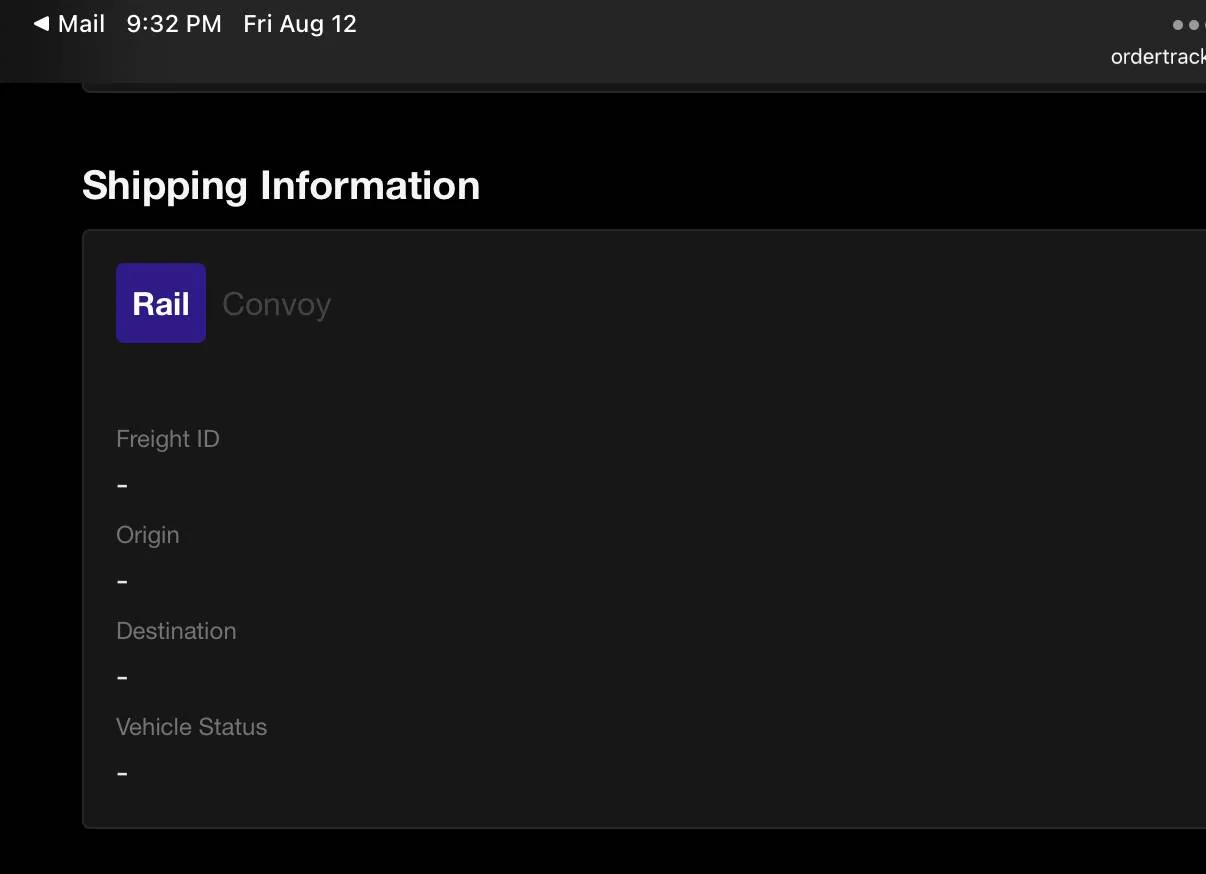This screenshot has width=1206, height=874.
Task: Tap the Fri Aug 12 date
Action: 300,24
